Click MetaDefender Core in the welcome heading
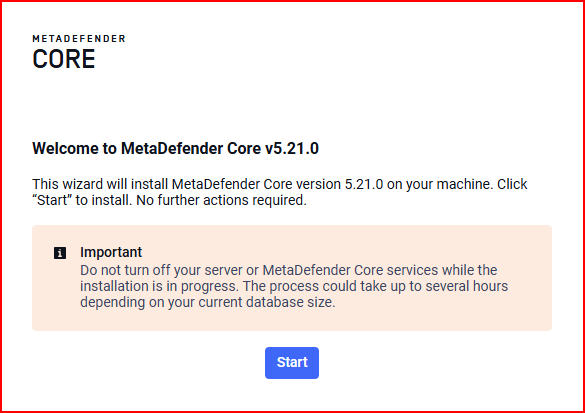Image resolution: width=585 pixels, height=413 pixels. point(191,148)
